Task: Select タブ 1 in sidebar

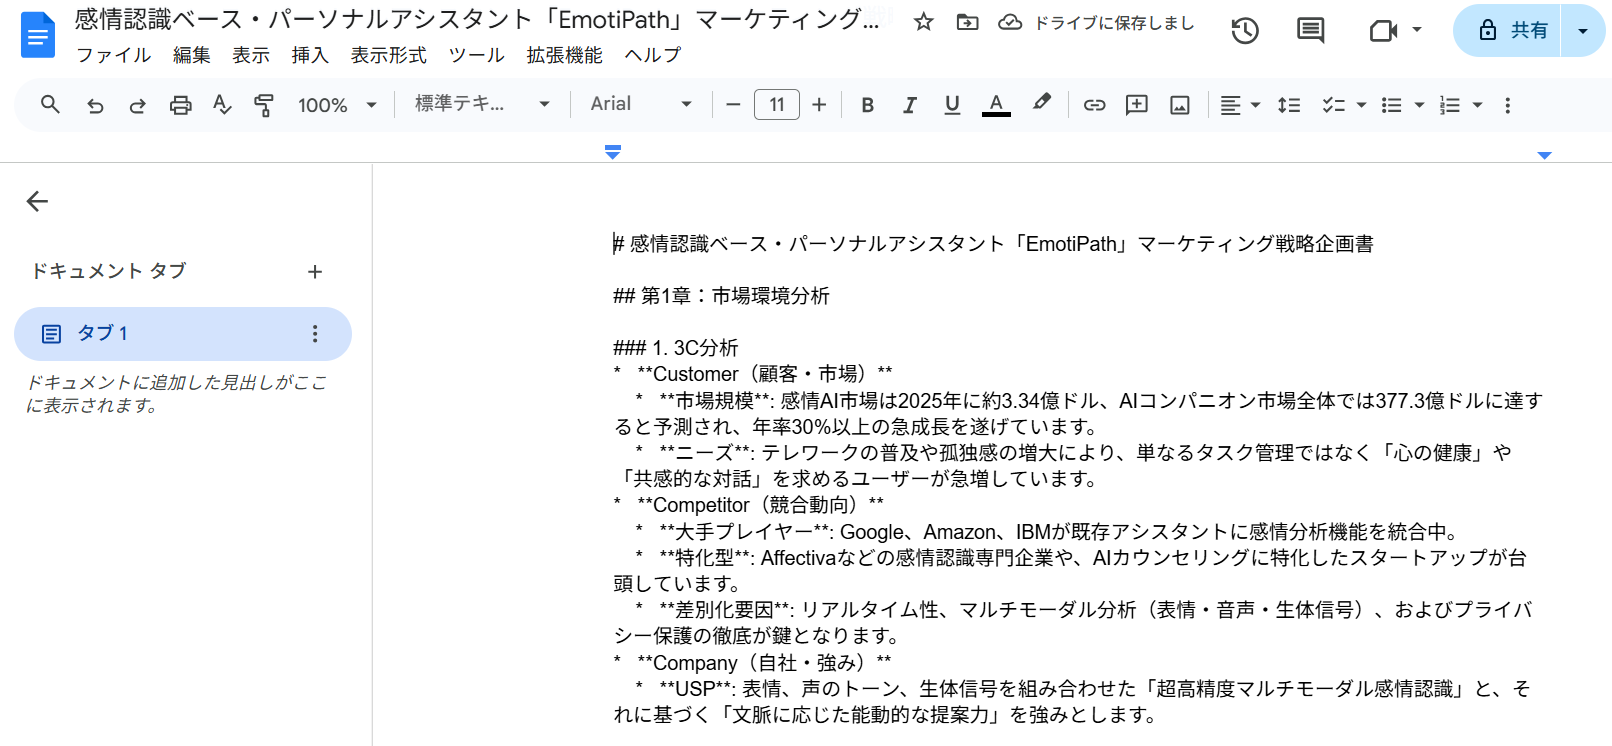Action: [x=183, y=334]
